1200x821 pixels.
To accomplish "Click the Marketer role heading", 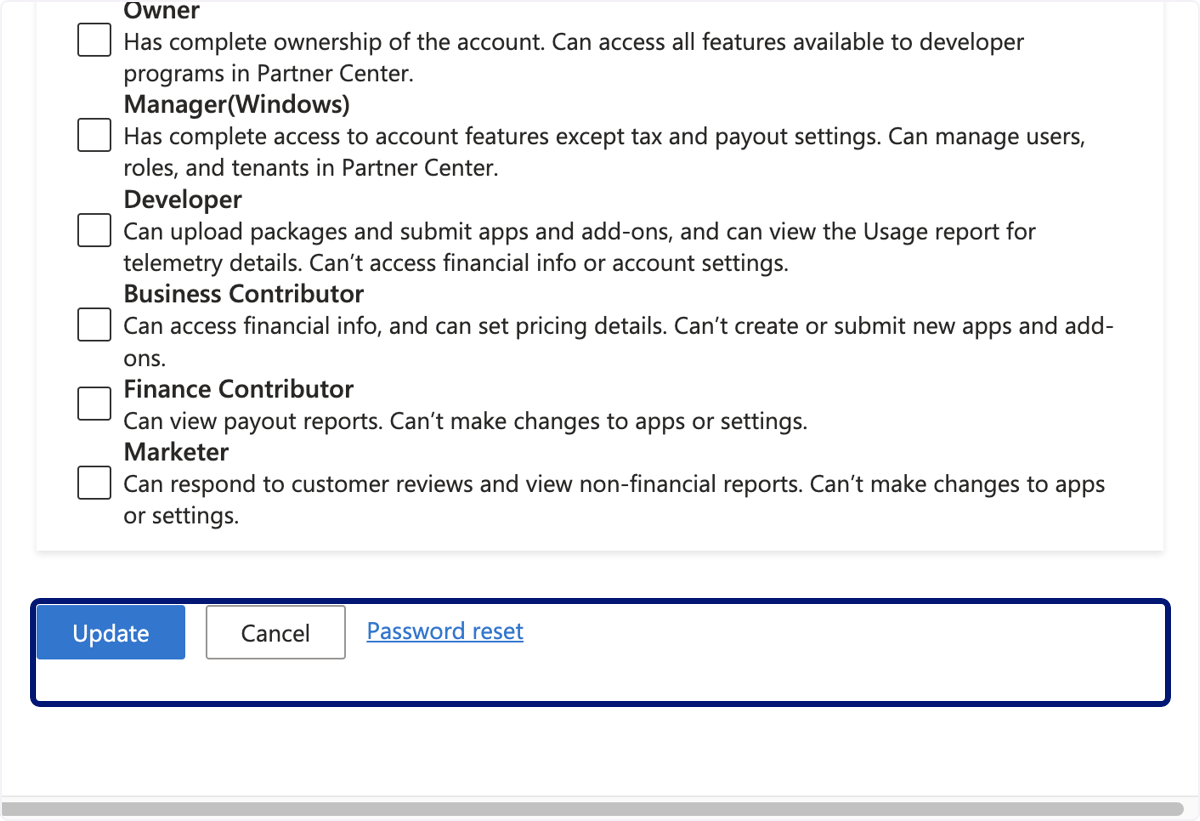I will pos(176,452).
